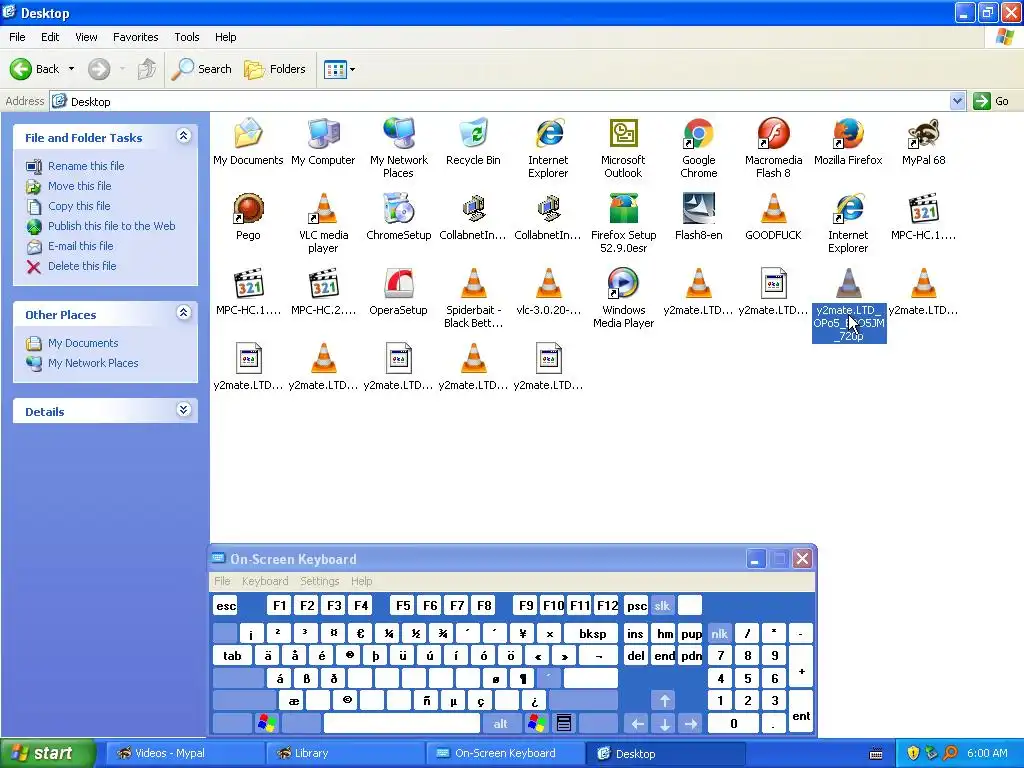The height and width of the screenshot is (768, 1024).
Task: Open On-Screen Keyboard Settings menu
Action: click(319, 581)
